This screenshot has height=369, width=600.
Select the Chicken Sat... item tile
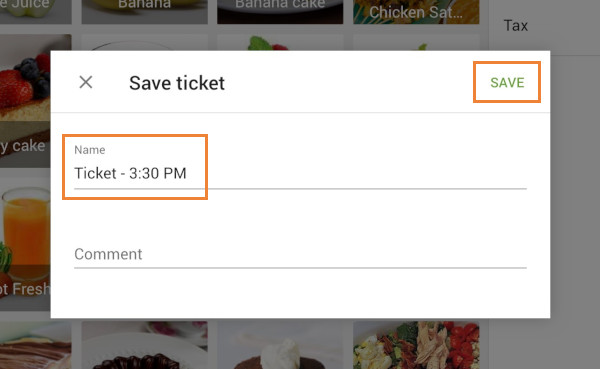click(416, 12)
